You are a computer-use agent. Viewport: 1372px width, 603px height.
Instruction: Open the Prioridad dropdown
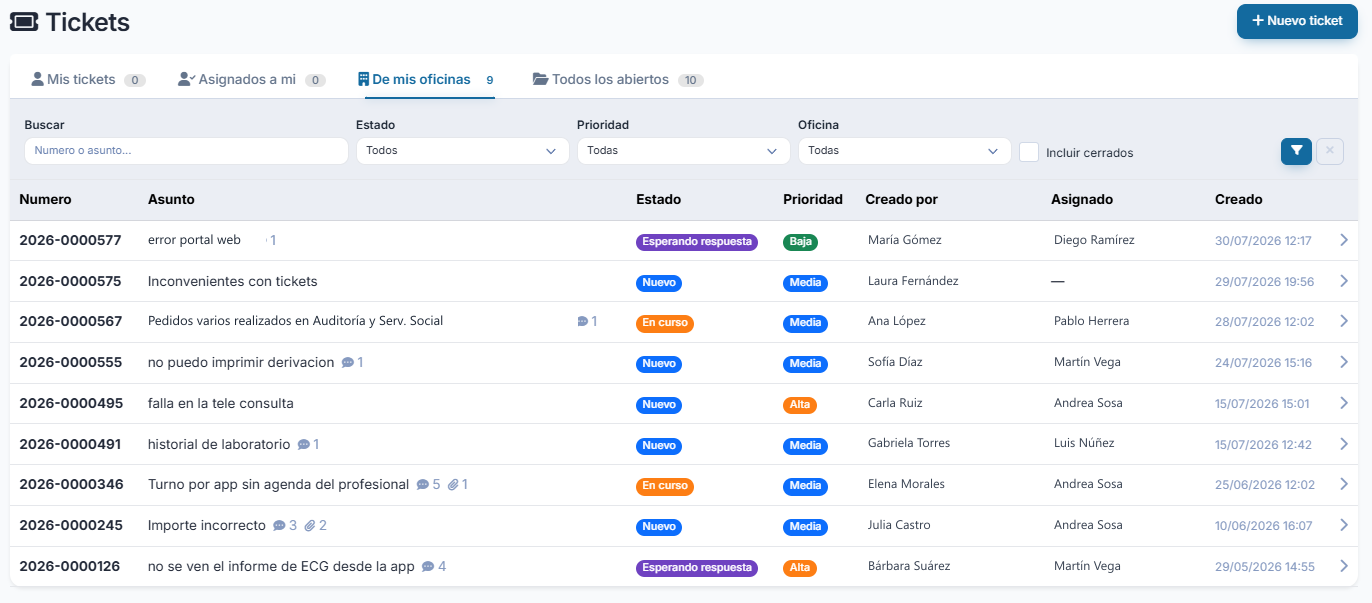682,151
